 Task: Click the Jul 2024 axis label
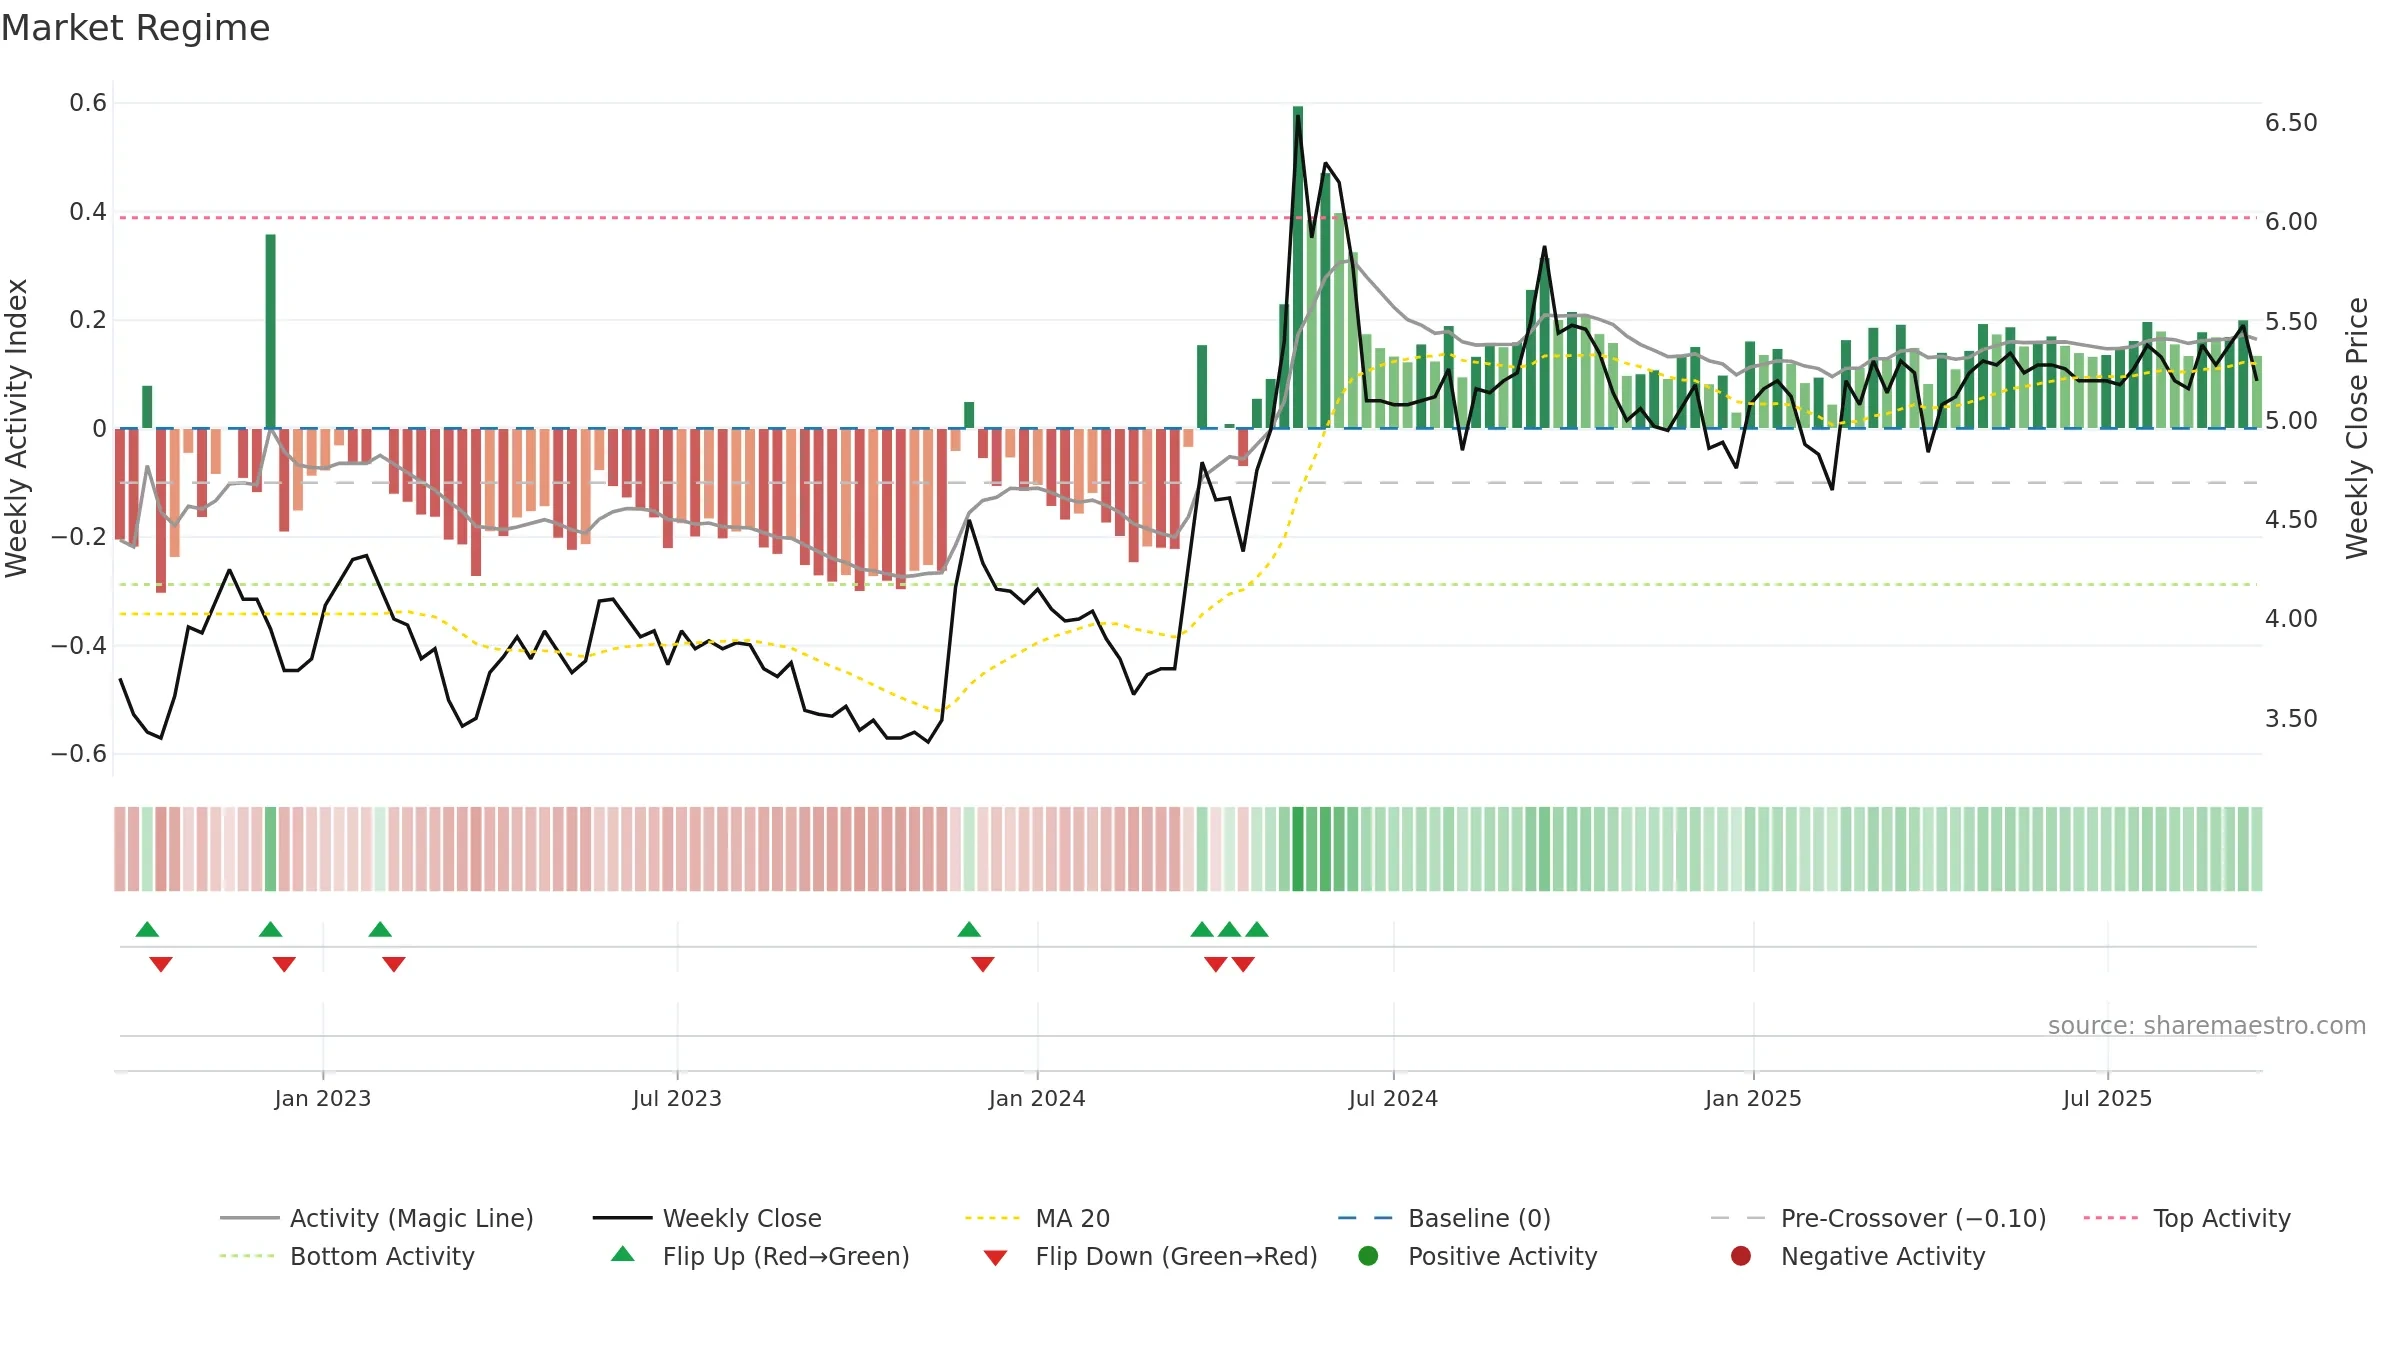(1393, 1098)
